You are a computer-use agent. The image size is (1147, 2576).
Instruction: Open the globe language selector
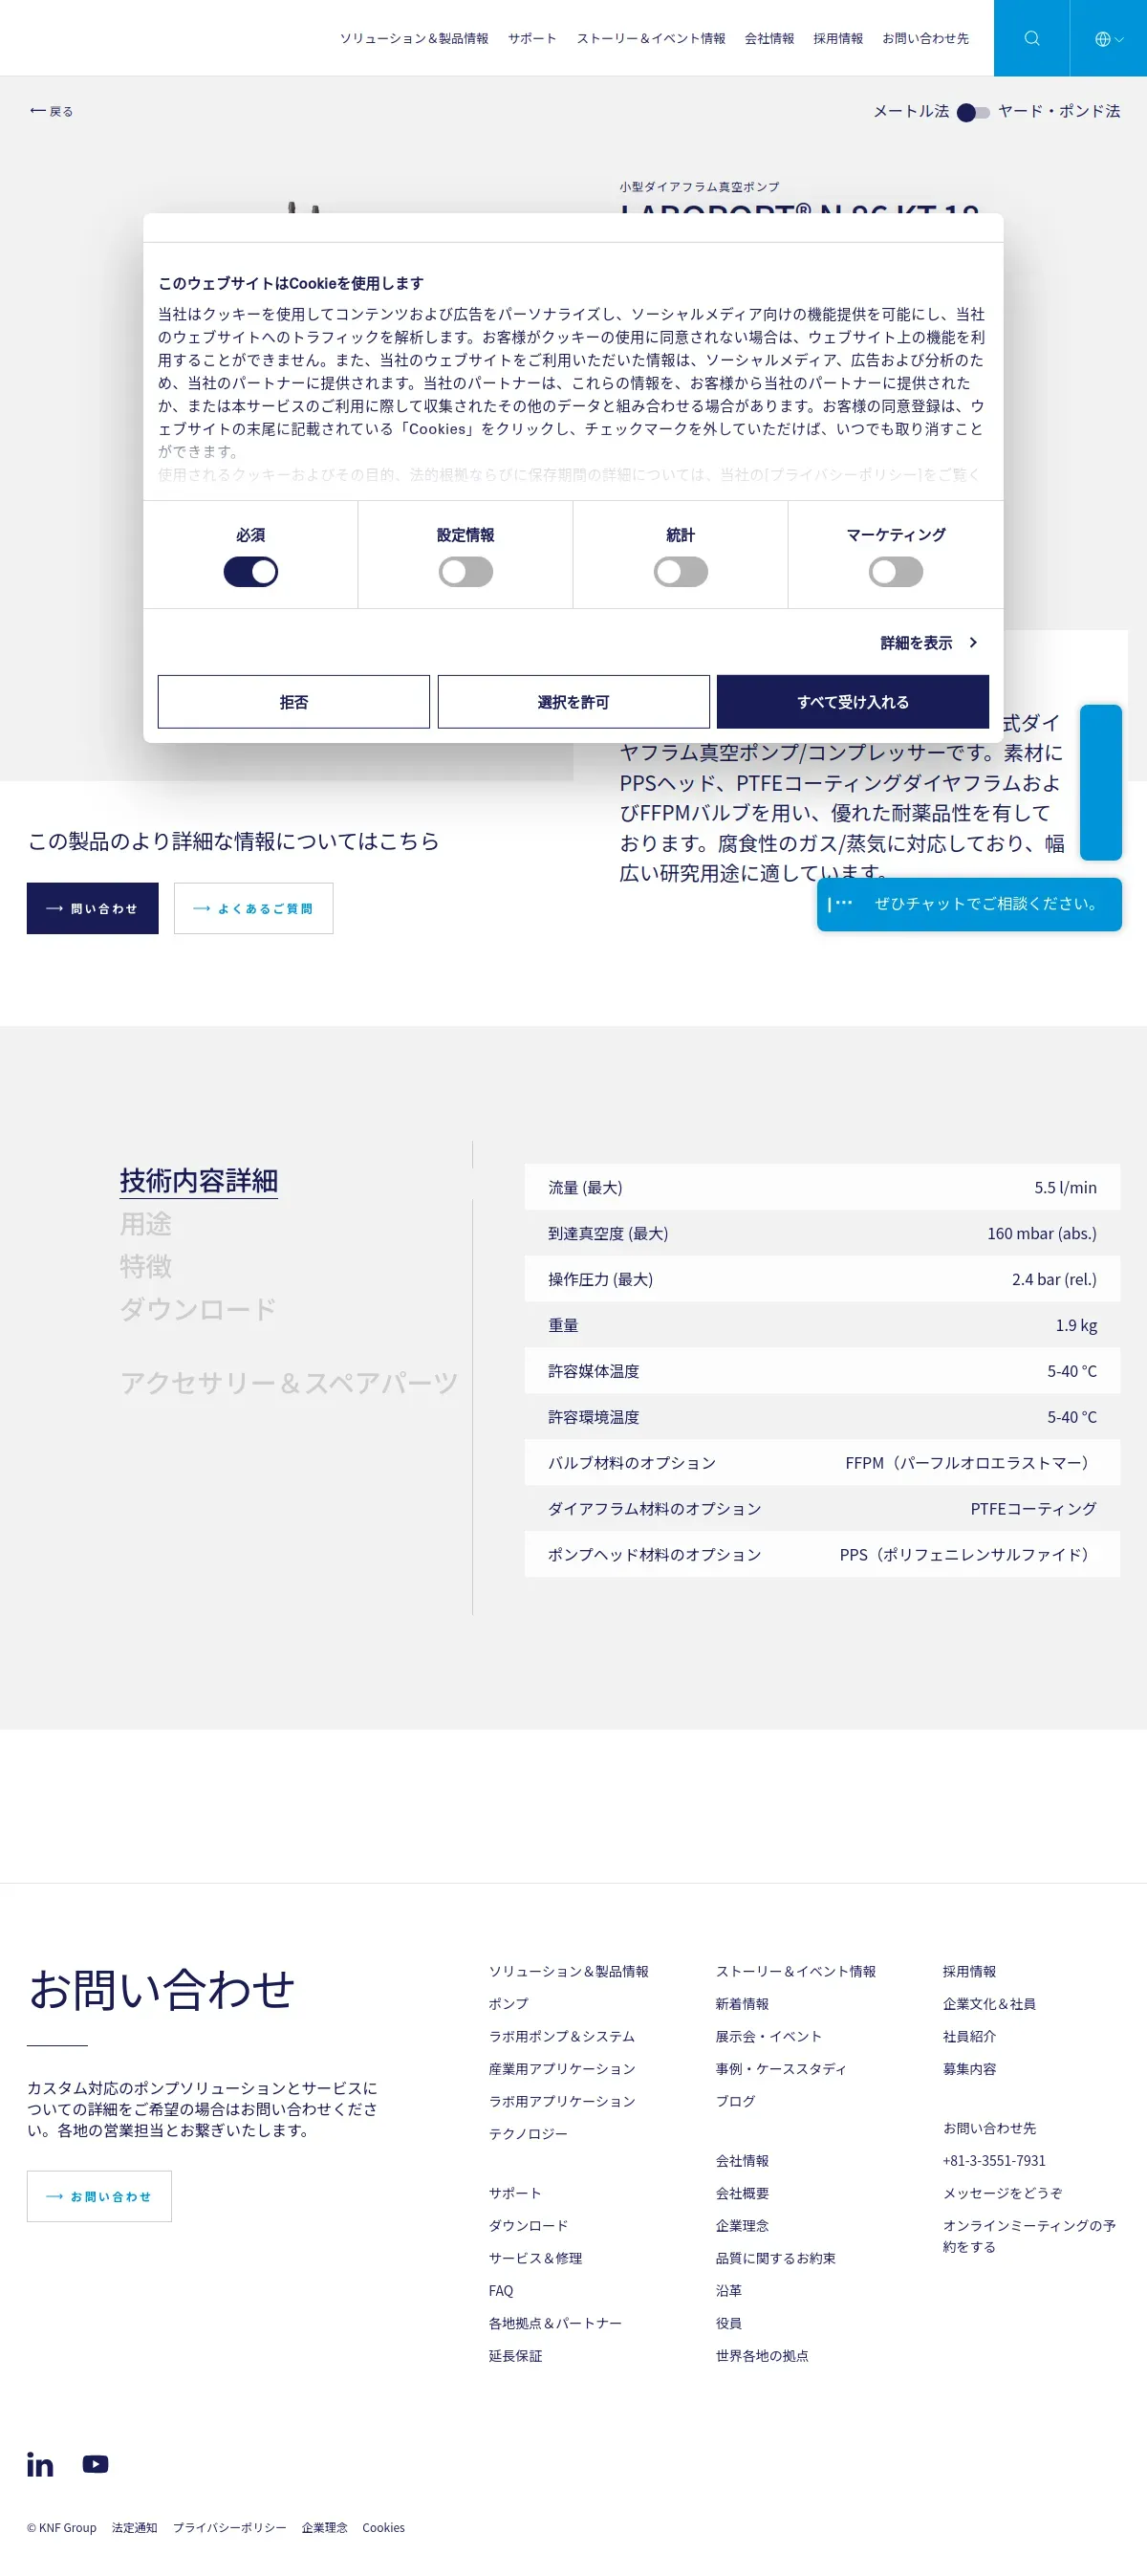(1108, 38)
